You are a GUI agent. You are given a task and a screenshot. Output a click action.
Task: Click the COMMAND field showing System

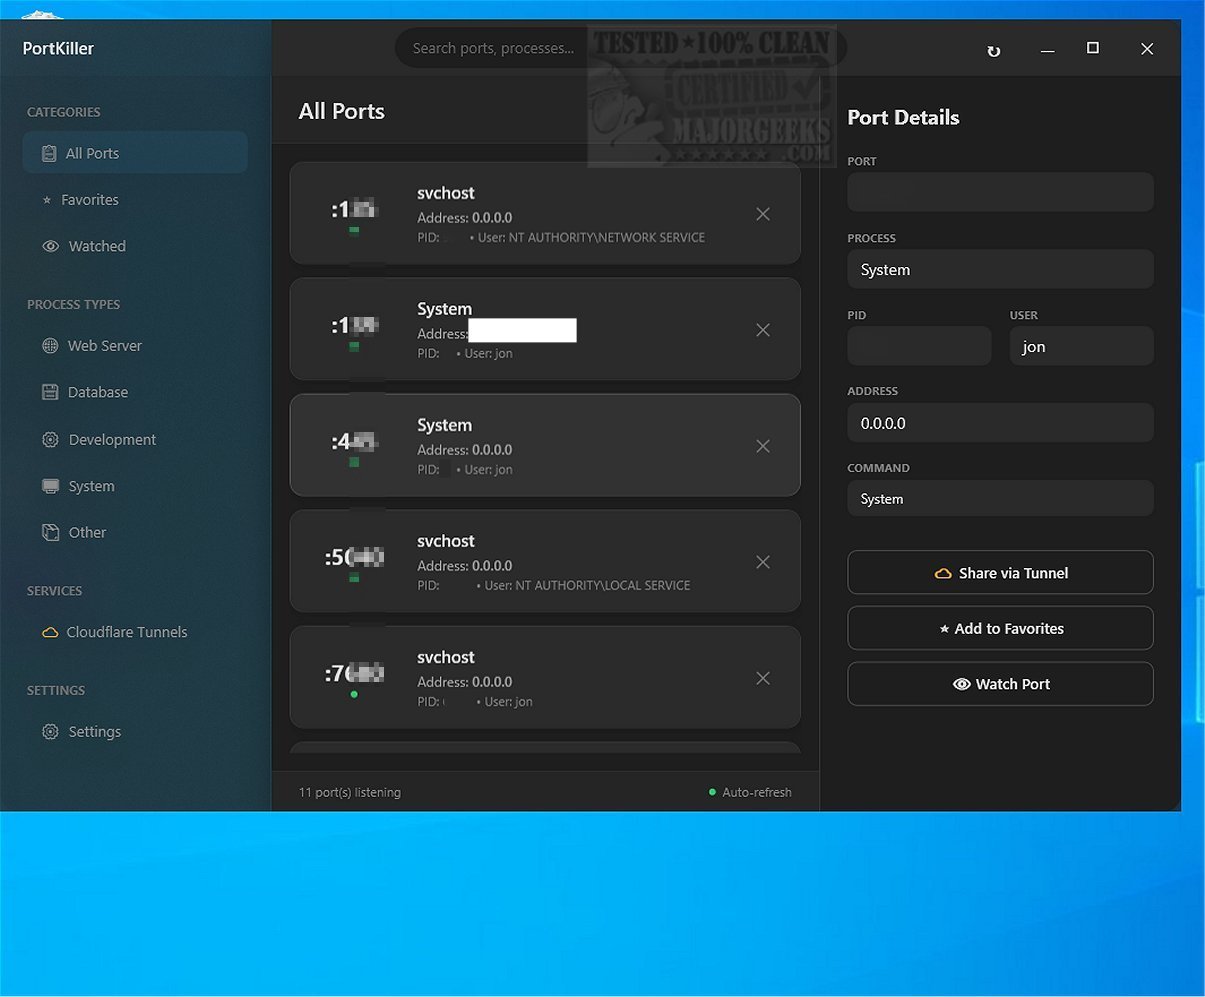point(1000,499)
